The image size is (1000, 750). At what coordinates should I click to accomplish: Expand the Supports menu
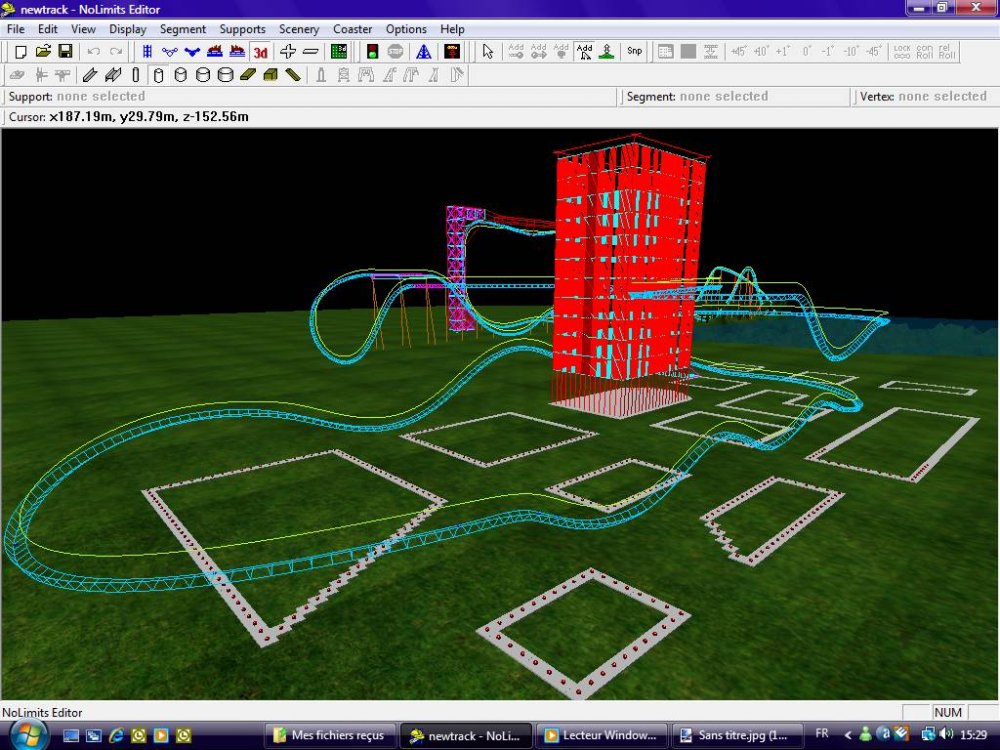(242, 29)
